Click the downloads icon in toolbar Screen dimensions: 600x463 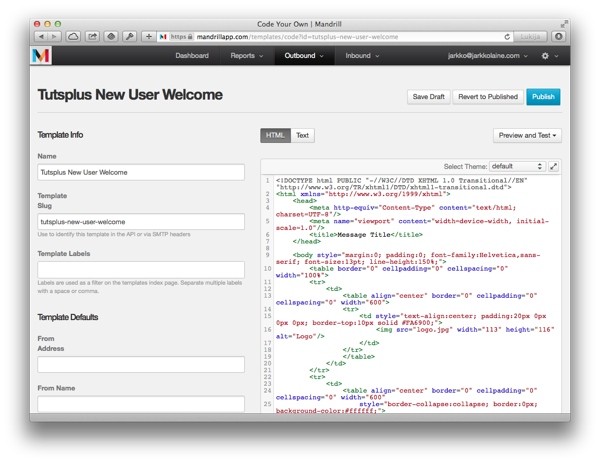(x=558, y=37)
